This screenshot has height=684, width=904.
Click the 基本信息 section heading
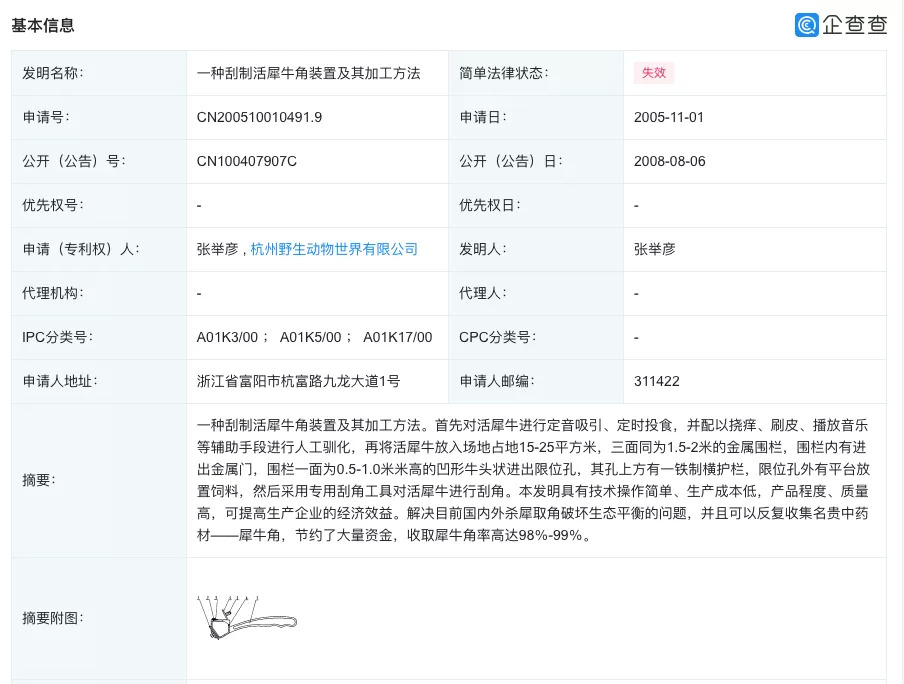tap(43, 25)
